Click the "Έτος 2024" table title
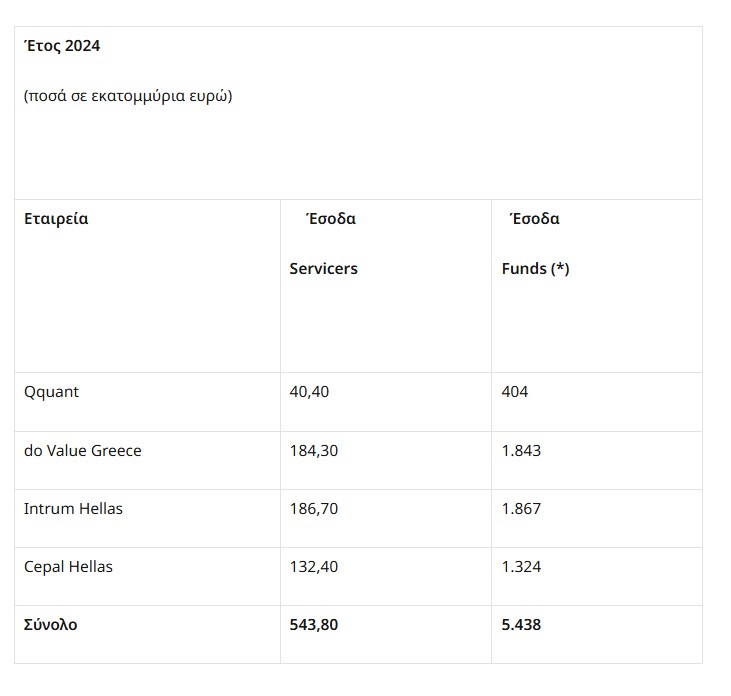 [x=62, y=46]
